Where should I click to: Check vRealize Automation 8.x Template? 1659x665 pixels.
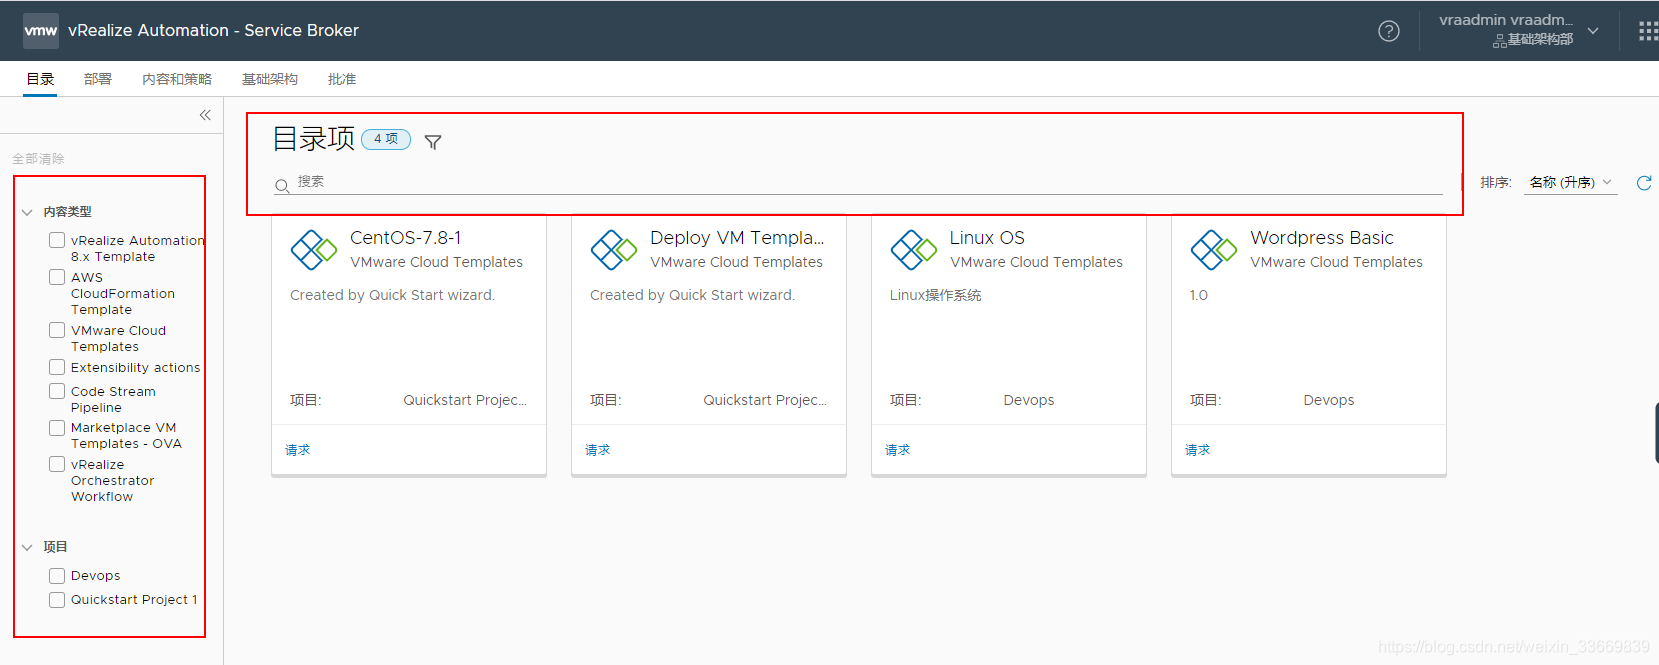(57, 240)
